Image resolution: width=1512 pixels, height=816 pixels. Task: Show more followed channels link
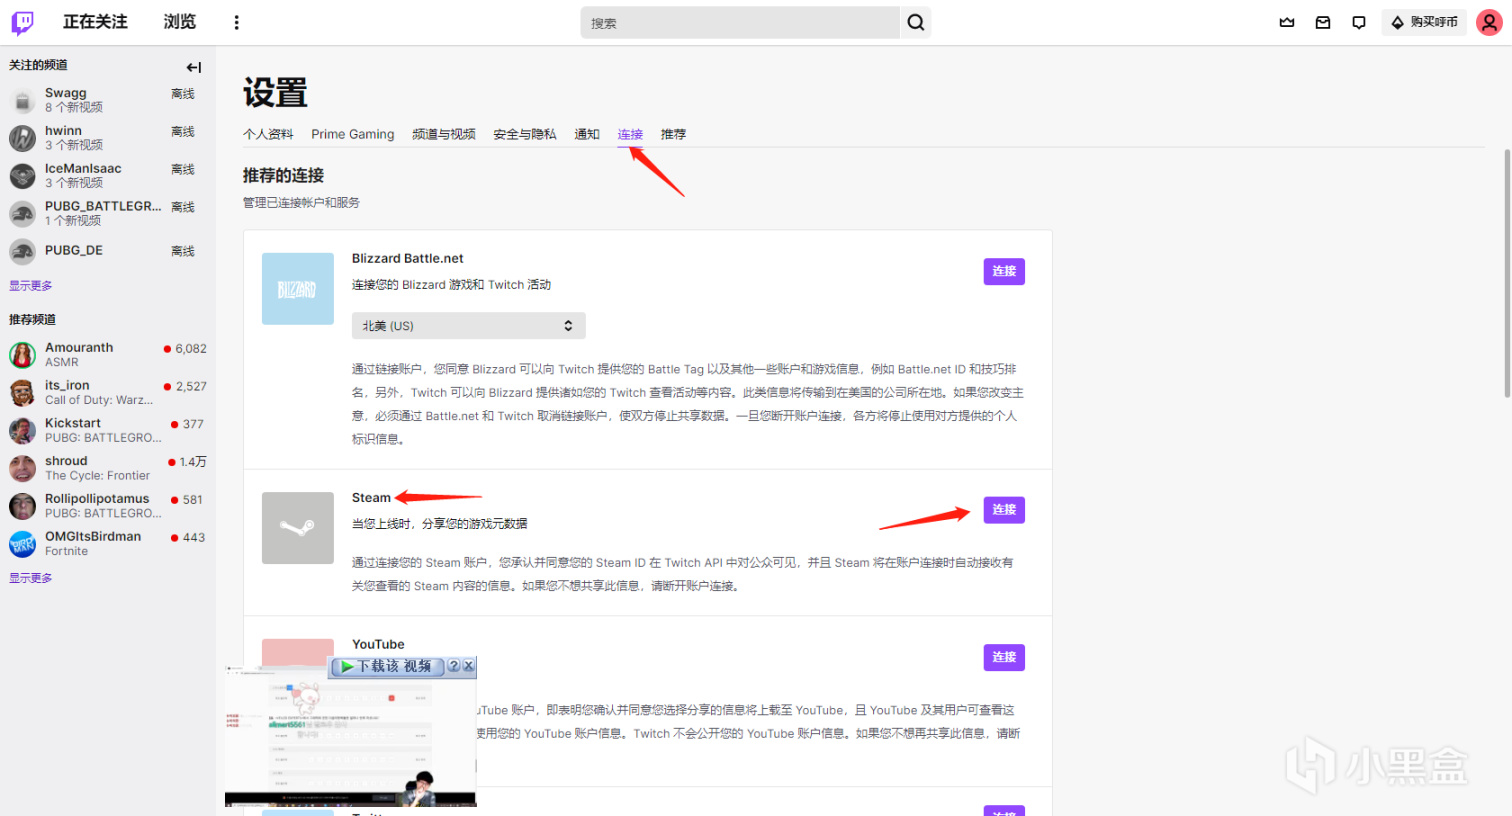tap(31, 286)
